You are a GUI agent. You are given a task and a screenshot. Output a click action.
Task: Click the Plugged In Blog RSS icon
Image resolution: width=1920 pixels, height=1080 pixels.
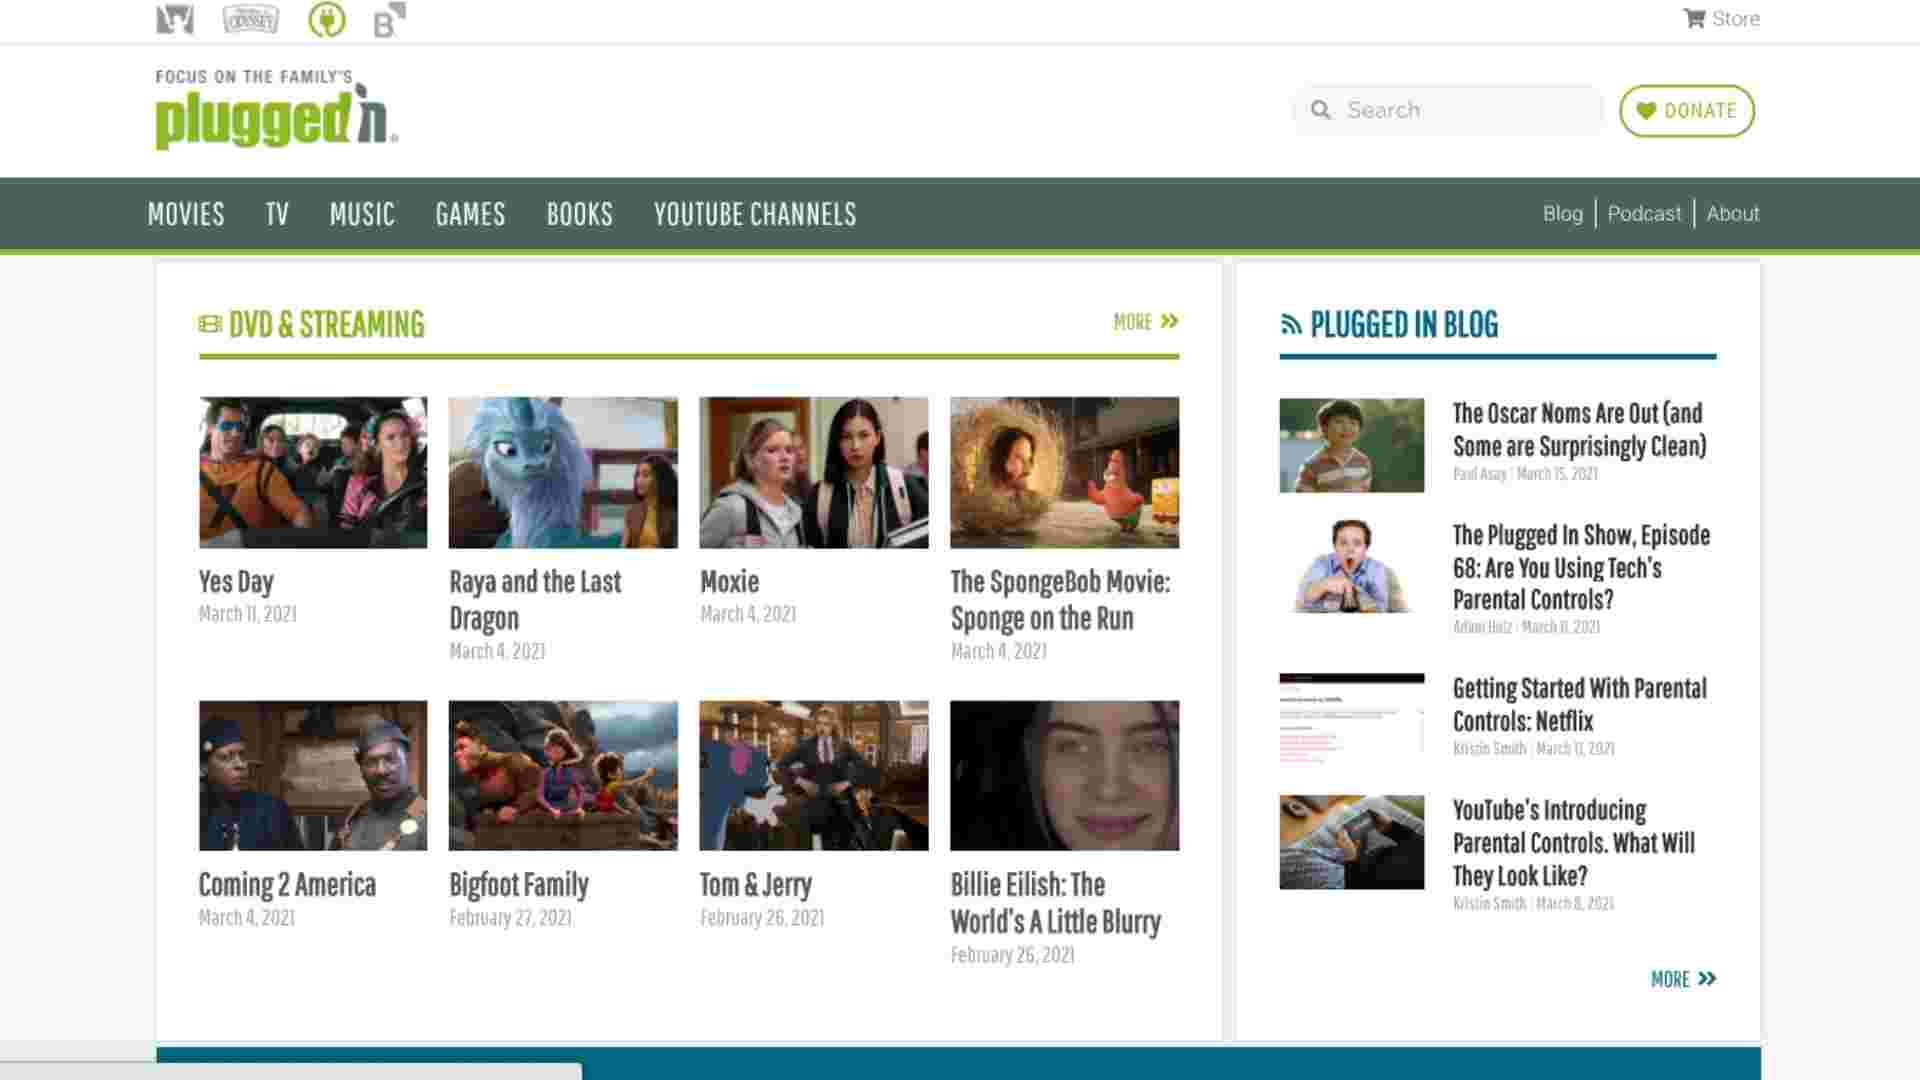click(x=1291, y=324)
